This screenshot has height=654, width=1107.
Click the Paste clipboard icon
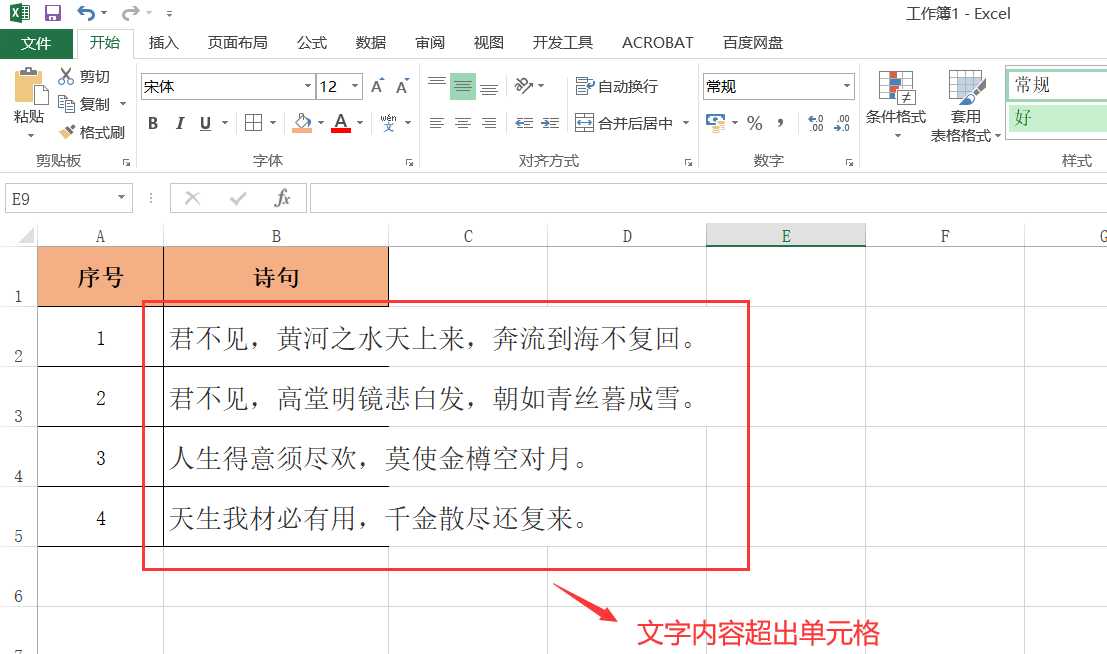[30, 86]
